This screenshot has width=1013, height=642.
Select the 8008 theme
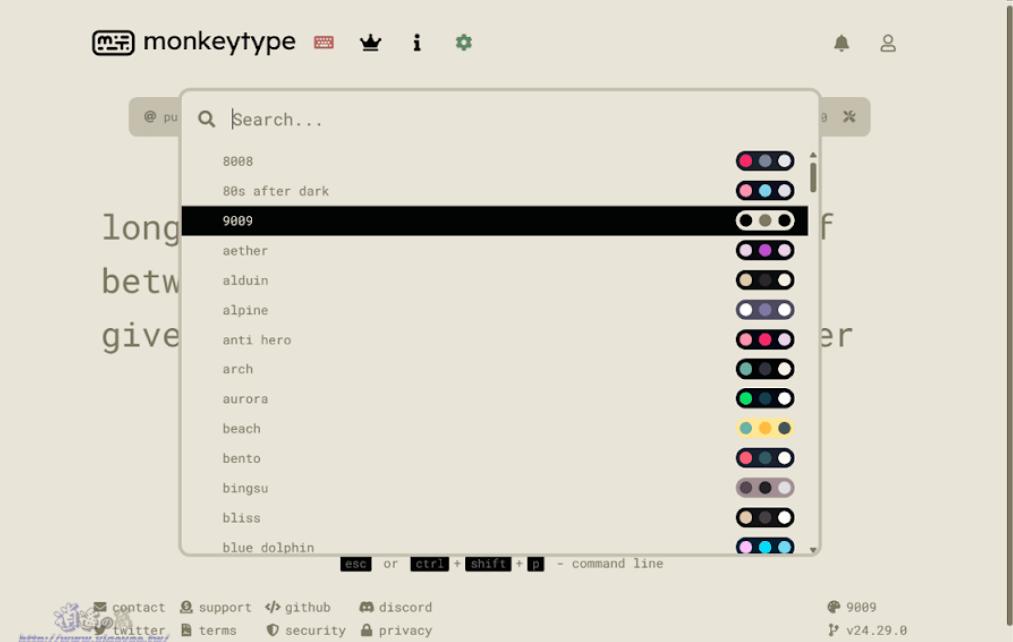point(238,161)
